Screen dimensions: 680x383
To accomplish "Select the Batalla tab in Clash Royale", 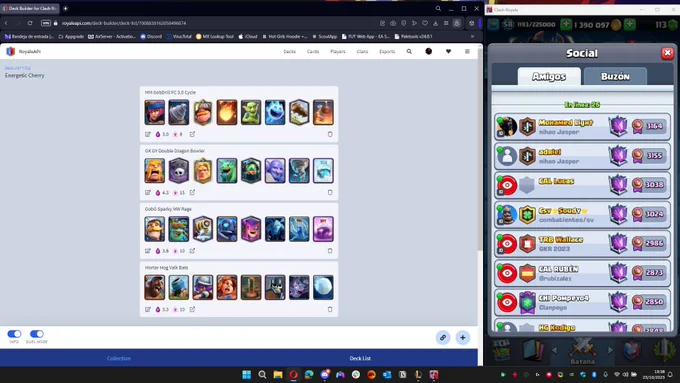I will pyautogui.click(x=582, y=351).
